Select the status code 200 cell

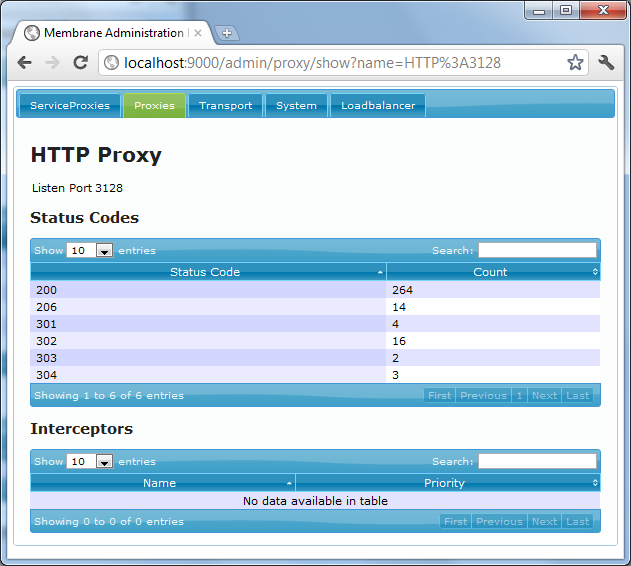pyautogui.click(x=208, y=289)
